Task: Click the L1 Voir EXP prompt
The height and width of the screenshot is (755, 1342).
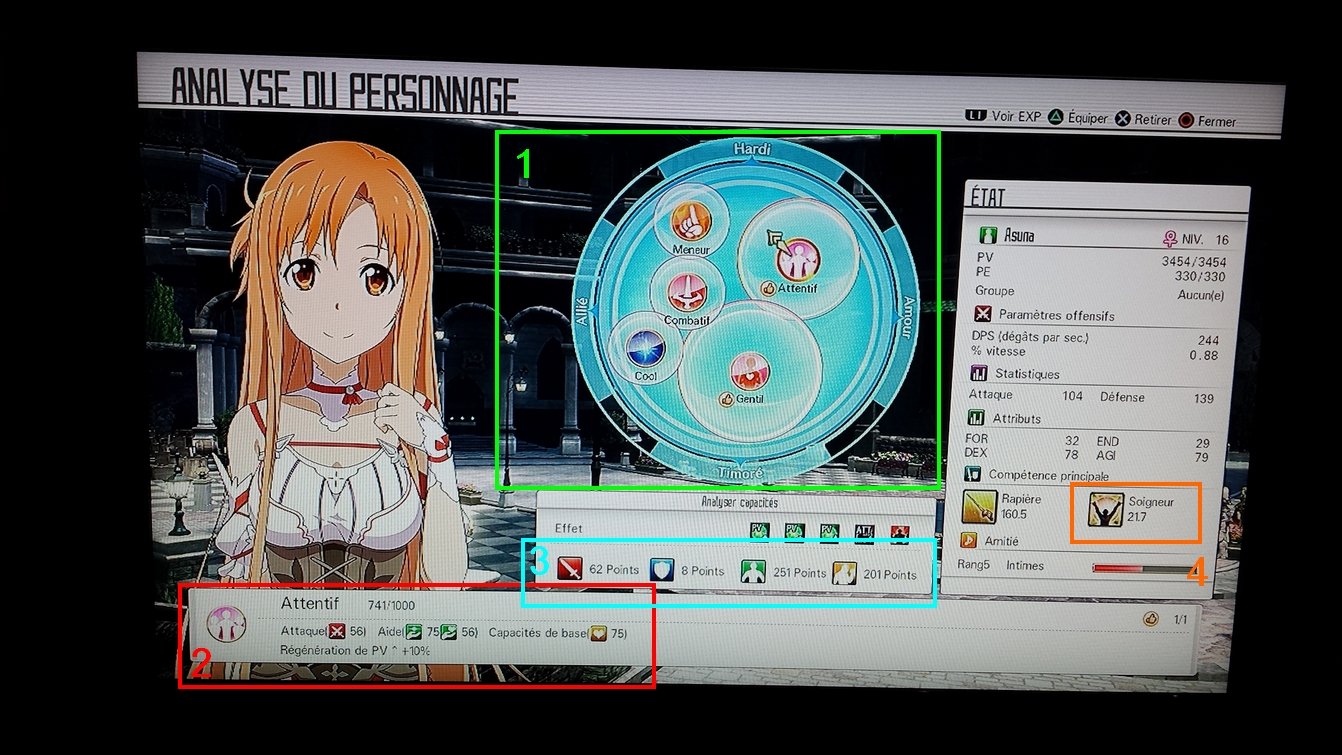Action: point(1003,116)
